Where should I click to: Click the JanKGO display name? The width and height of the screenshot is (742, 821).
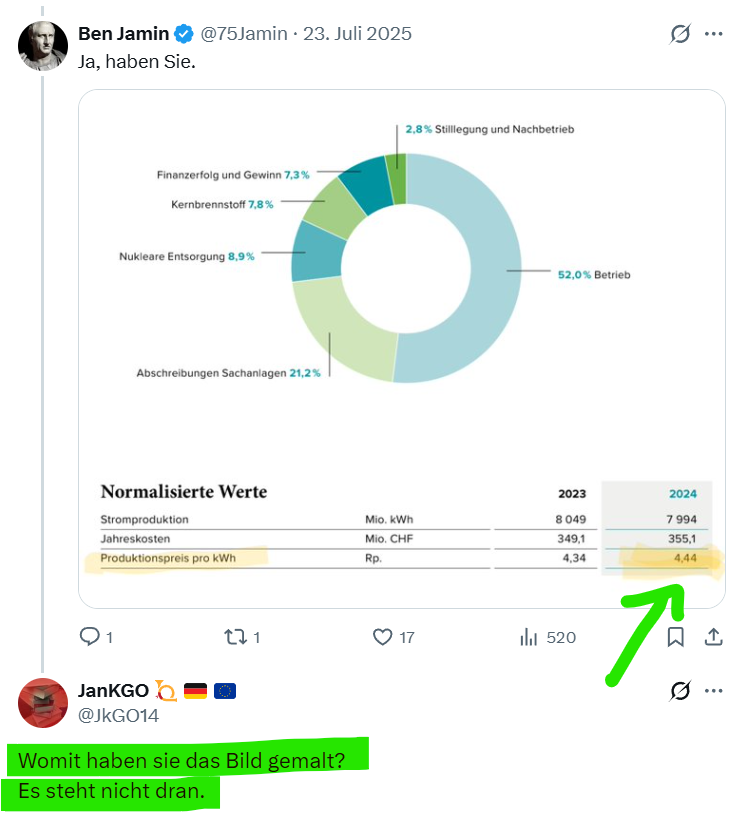(x=113, y=691)
